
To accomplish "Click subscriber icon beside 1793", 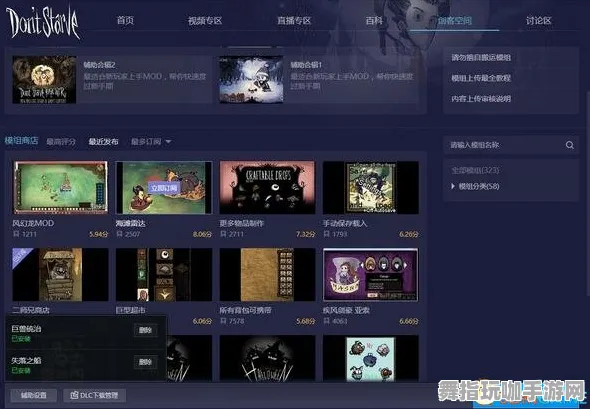I will click(x=327, y=234).
